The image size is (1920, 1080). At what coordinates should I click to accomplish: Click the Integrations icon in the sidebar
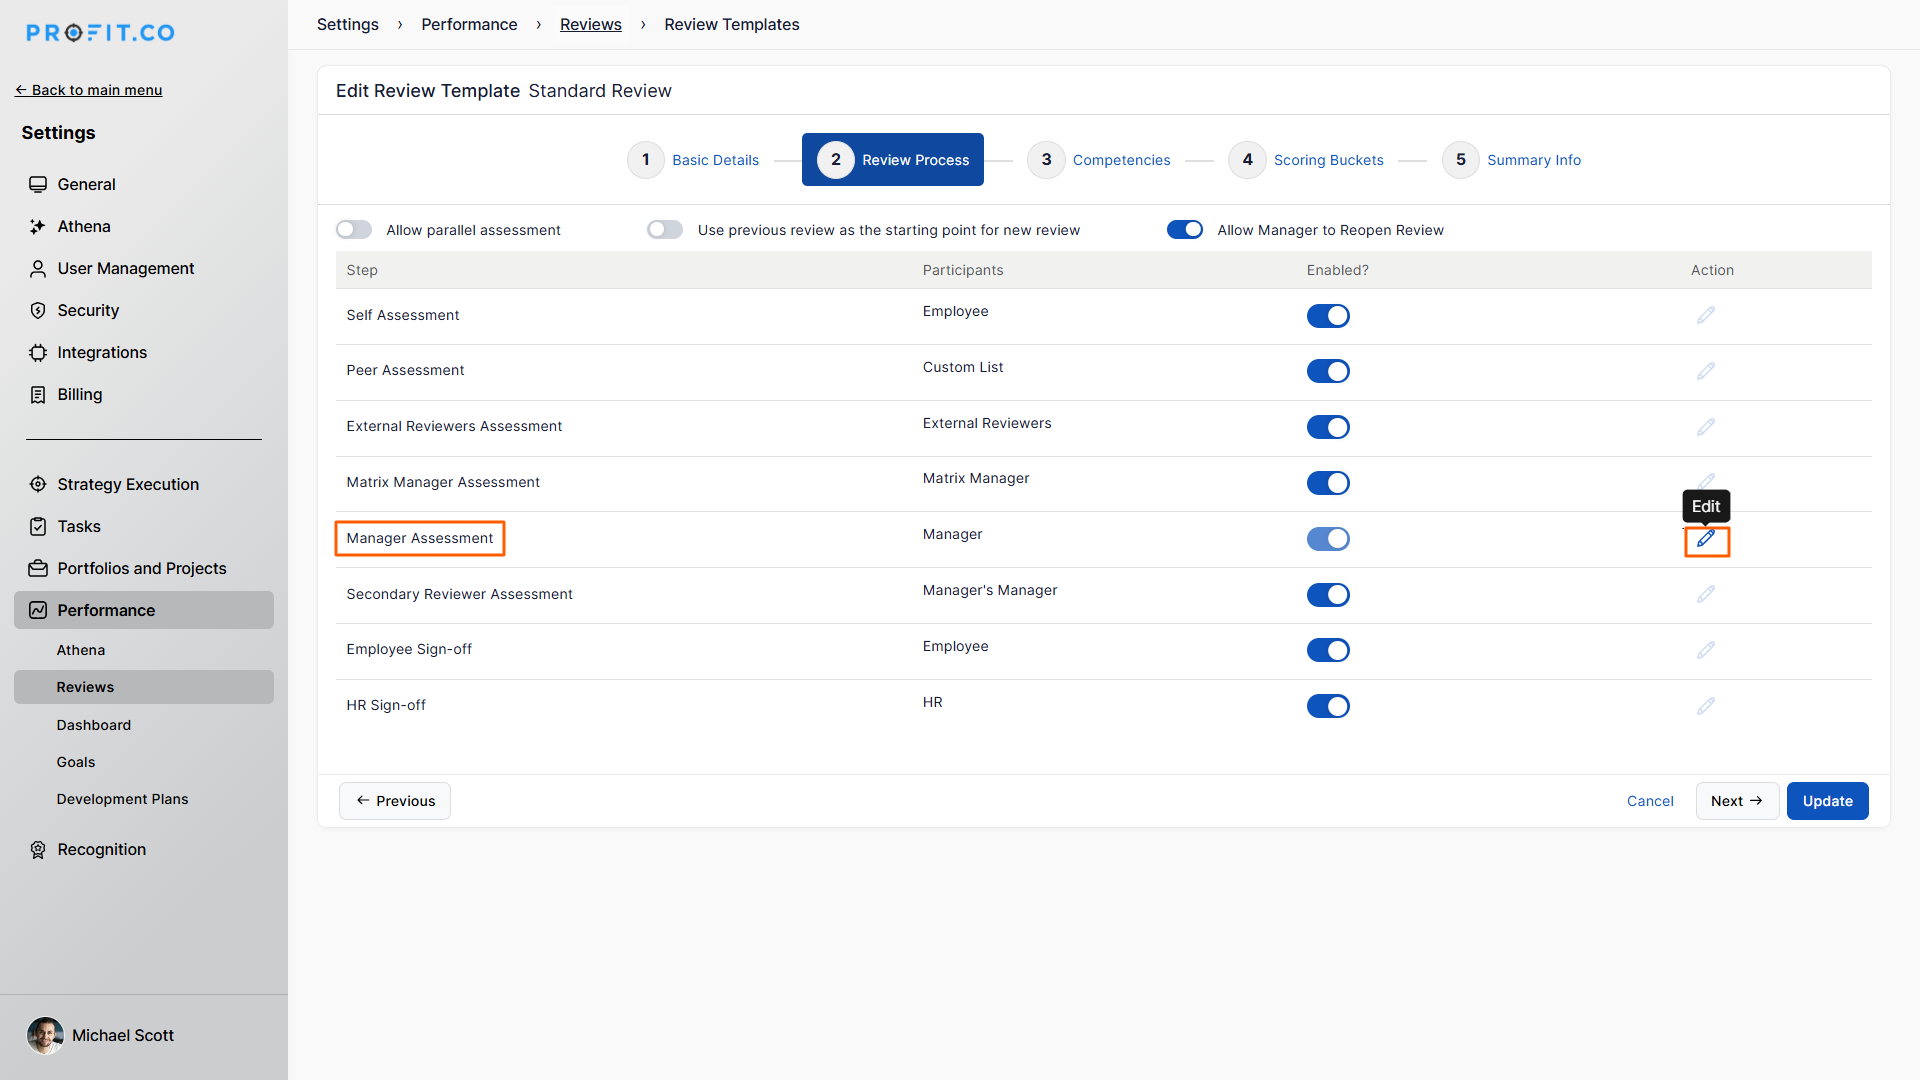coord(38,353)
